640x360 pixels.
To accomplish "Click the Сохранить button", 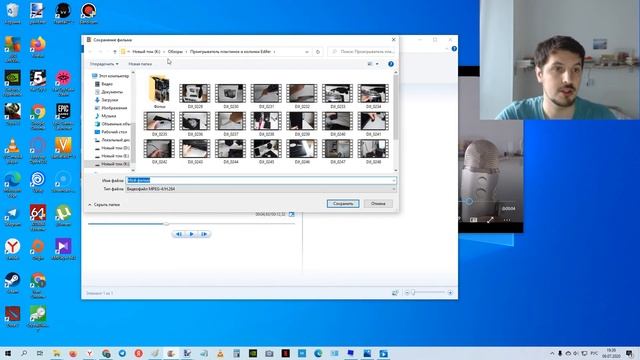I will [x=343, y=204].
